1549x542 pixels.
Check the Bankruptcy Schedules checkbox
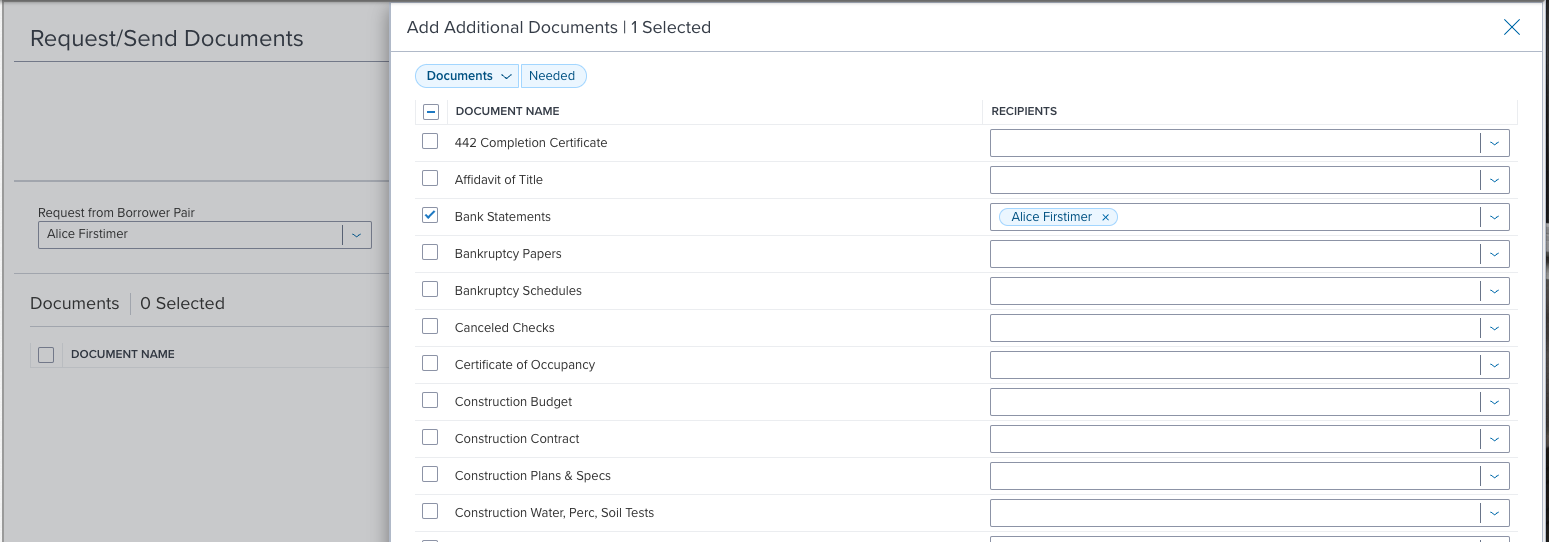point(430,290)
